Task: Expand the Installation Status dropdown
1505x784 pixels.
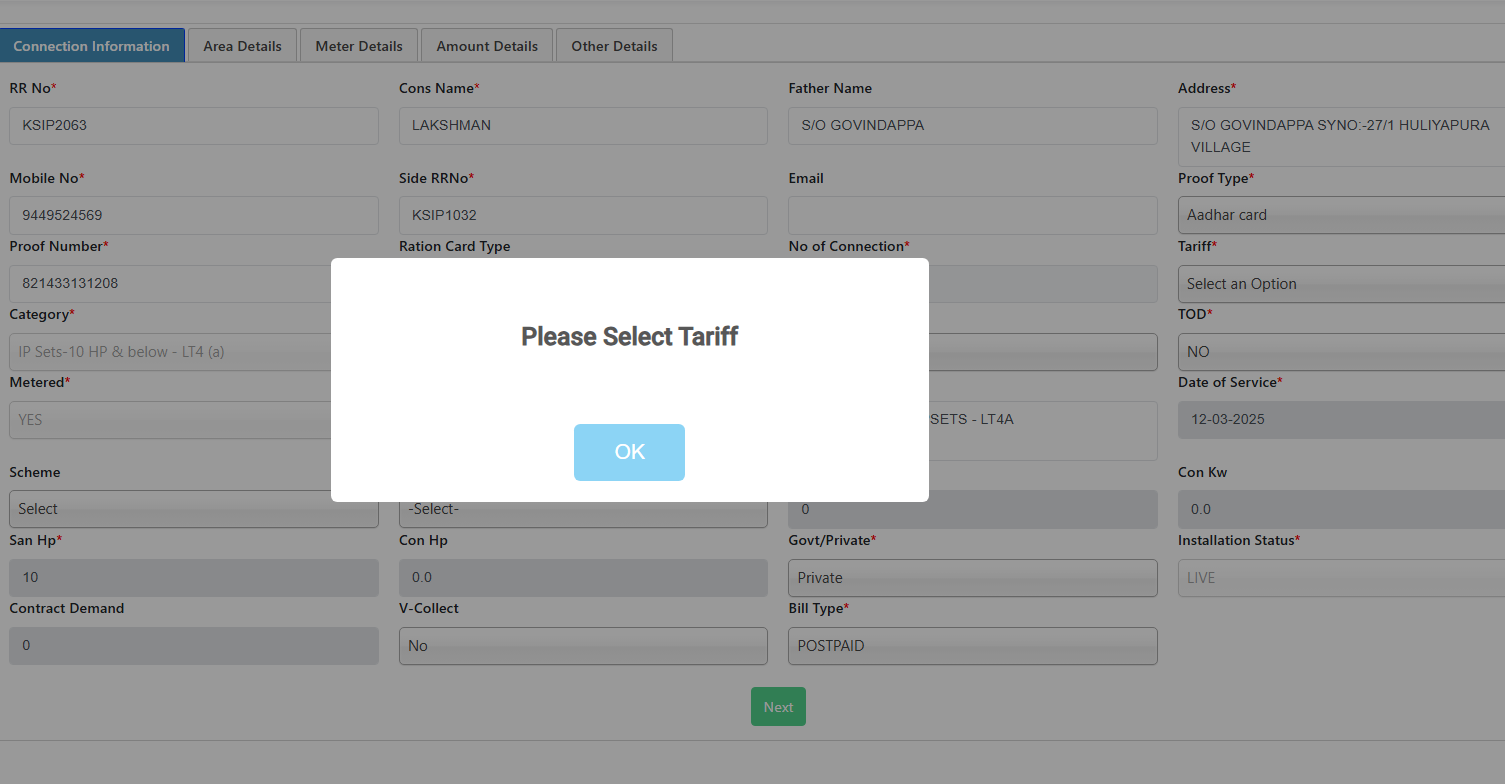Action: [x=1341, y=578]
